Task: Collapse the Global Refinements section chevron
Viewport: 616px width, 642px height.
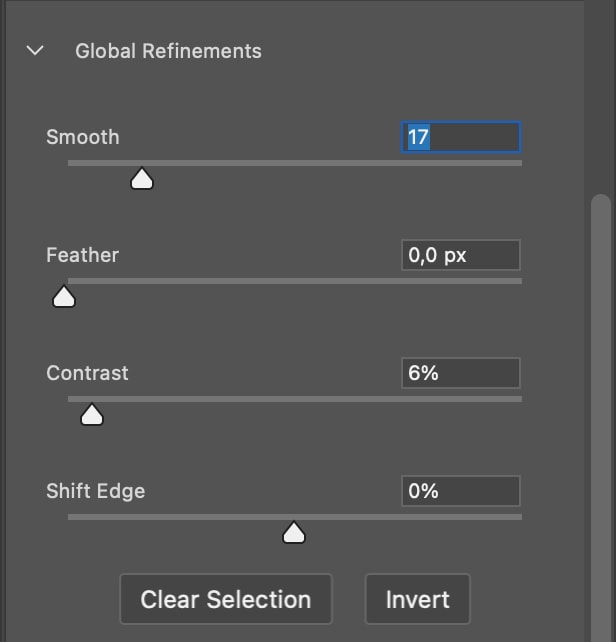Action: (35, 51)
